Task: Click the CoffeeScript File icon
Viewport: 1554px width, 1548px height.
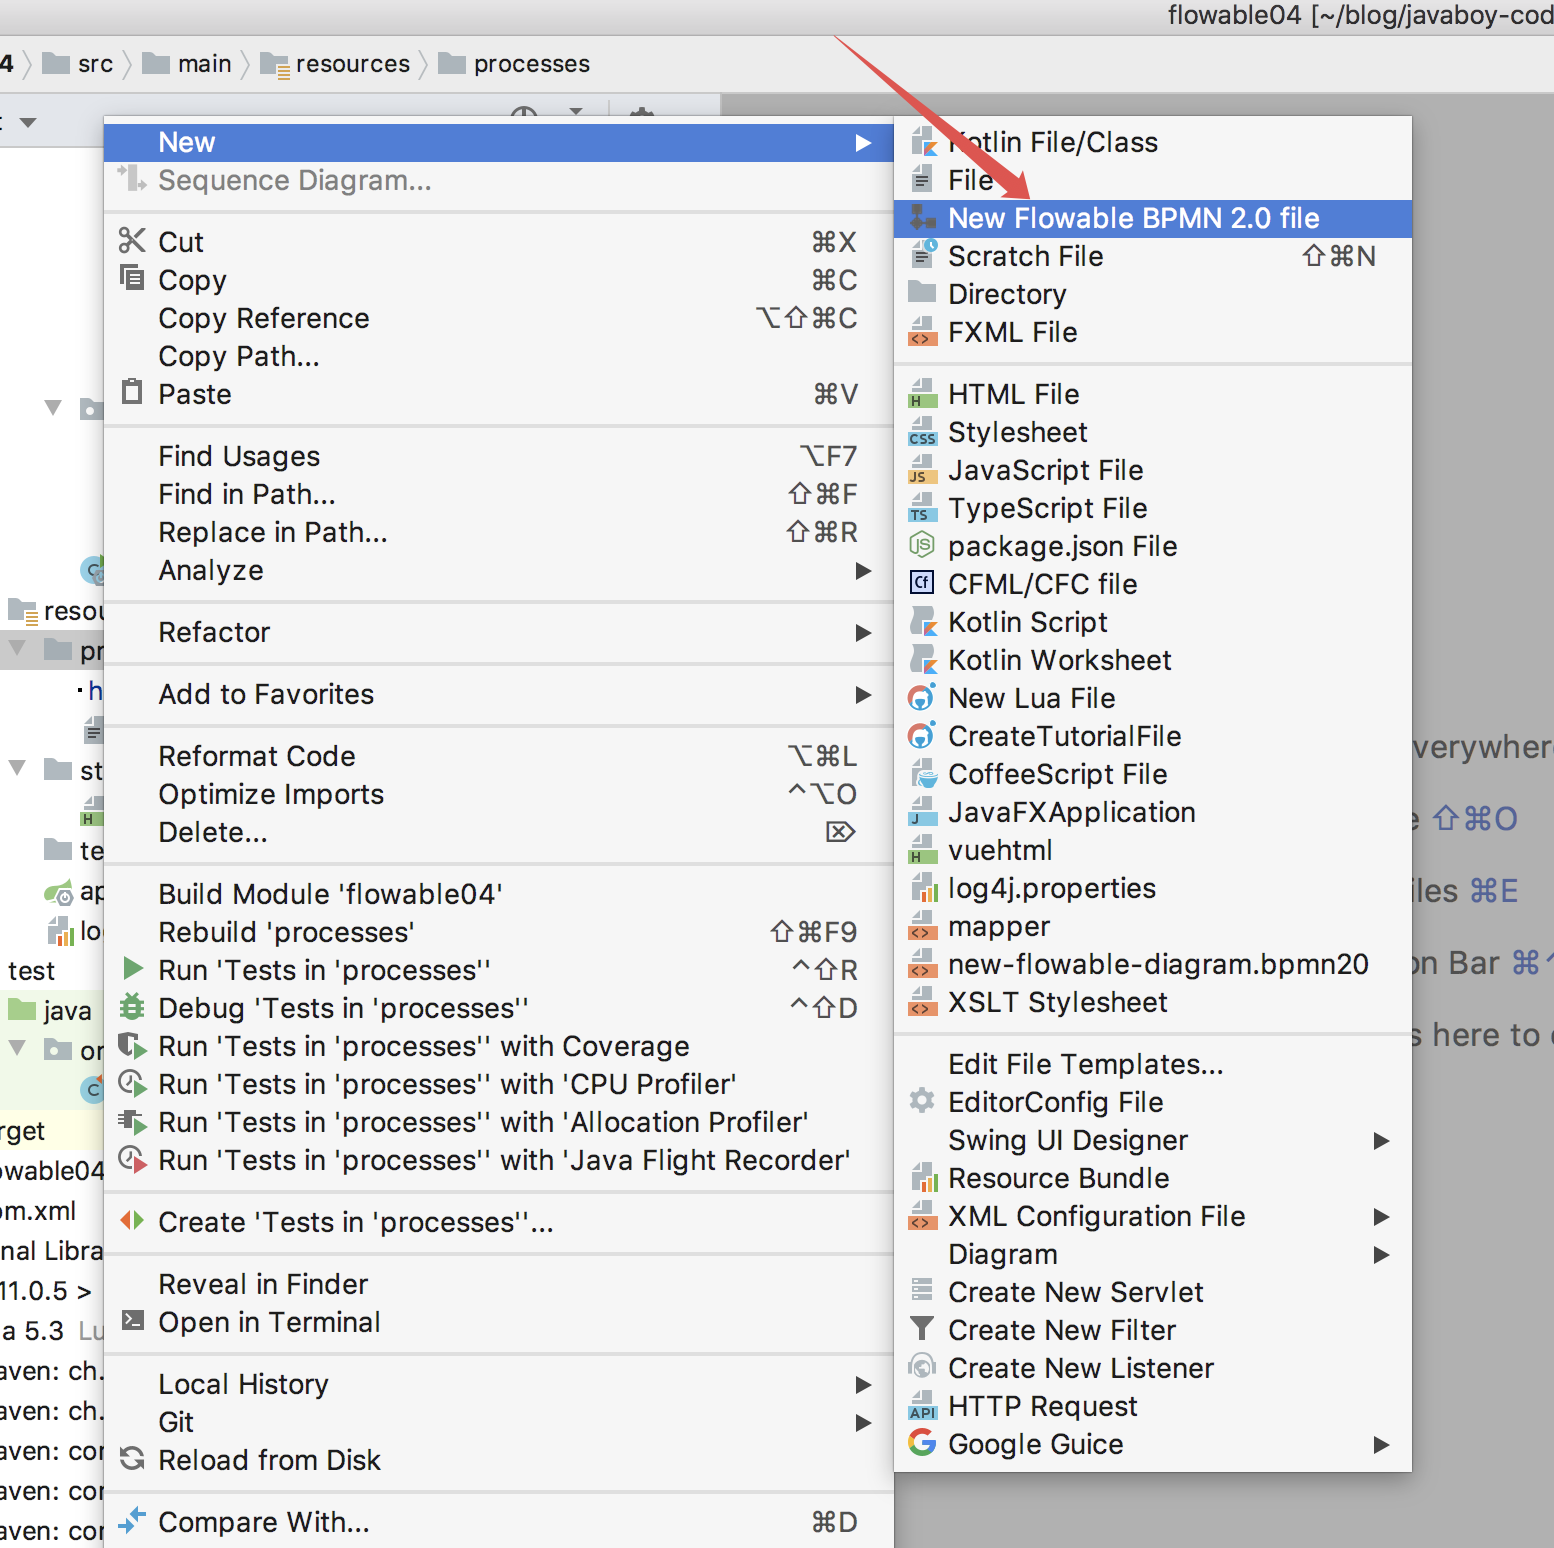Action: [x=922, y=774]
